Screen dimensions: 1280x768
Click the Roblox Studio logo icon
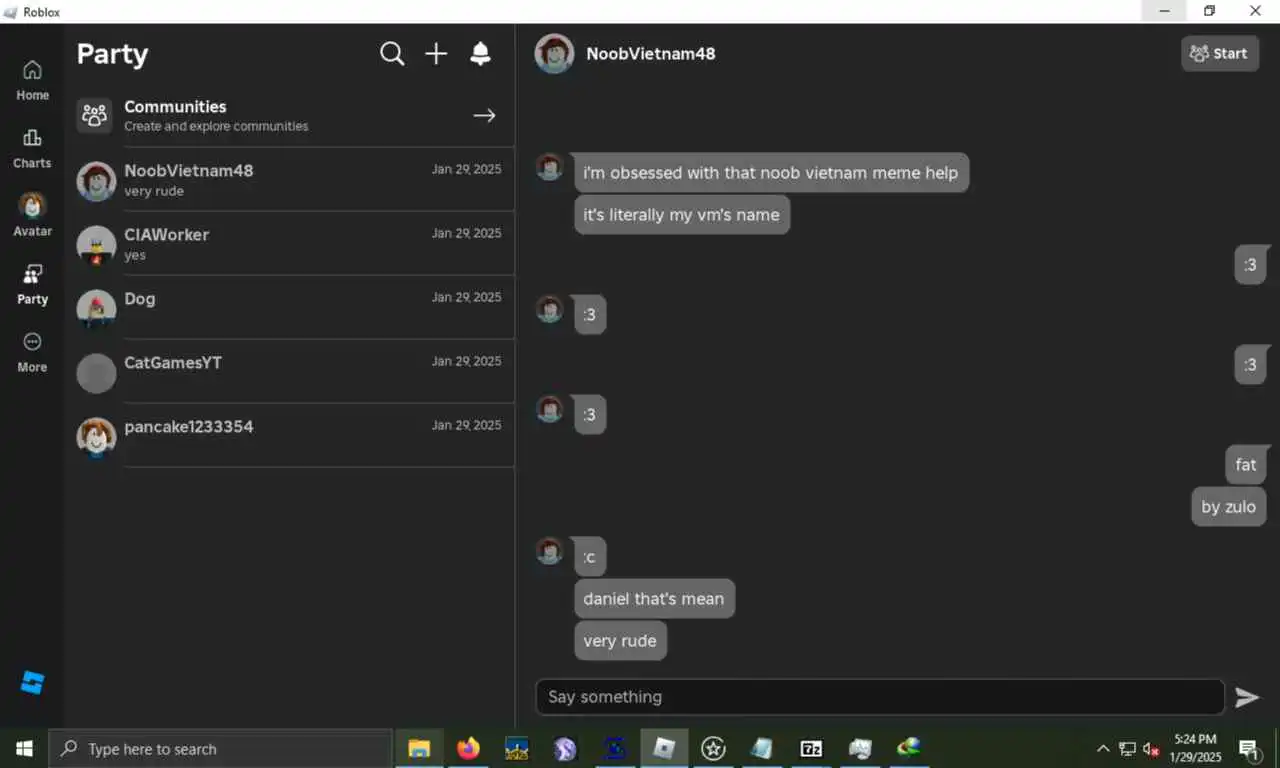tap(32, 683)
